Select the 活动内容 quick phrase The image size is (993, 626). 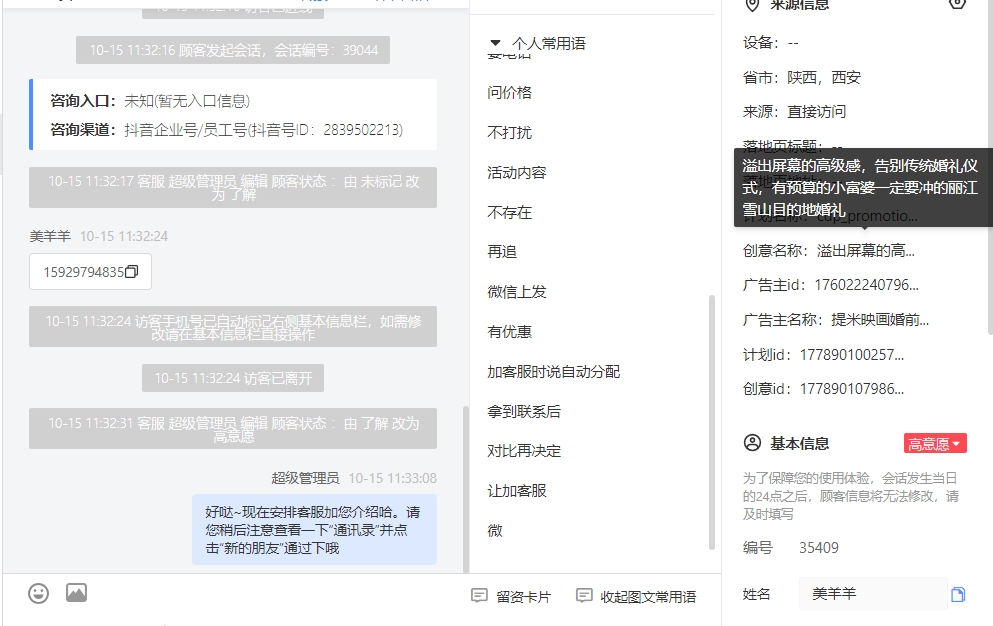point(517,172)
